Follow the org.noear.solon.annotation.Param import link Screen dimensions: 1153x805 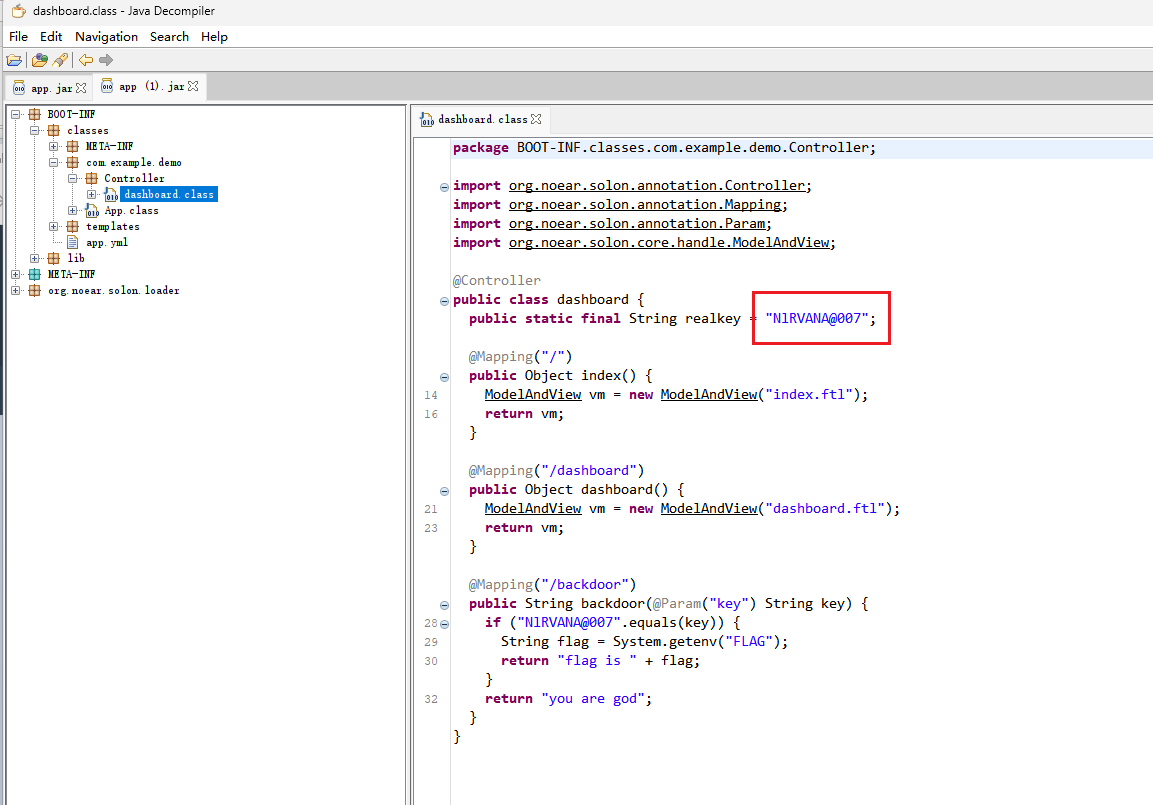pos(636,224)
